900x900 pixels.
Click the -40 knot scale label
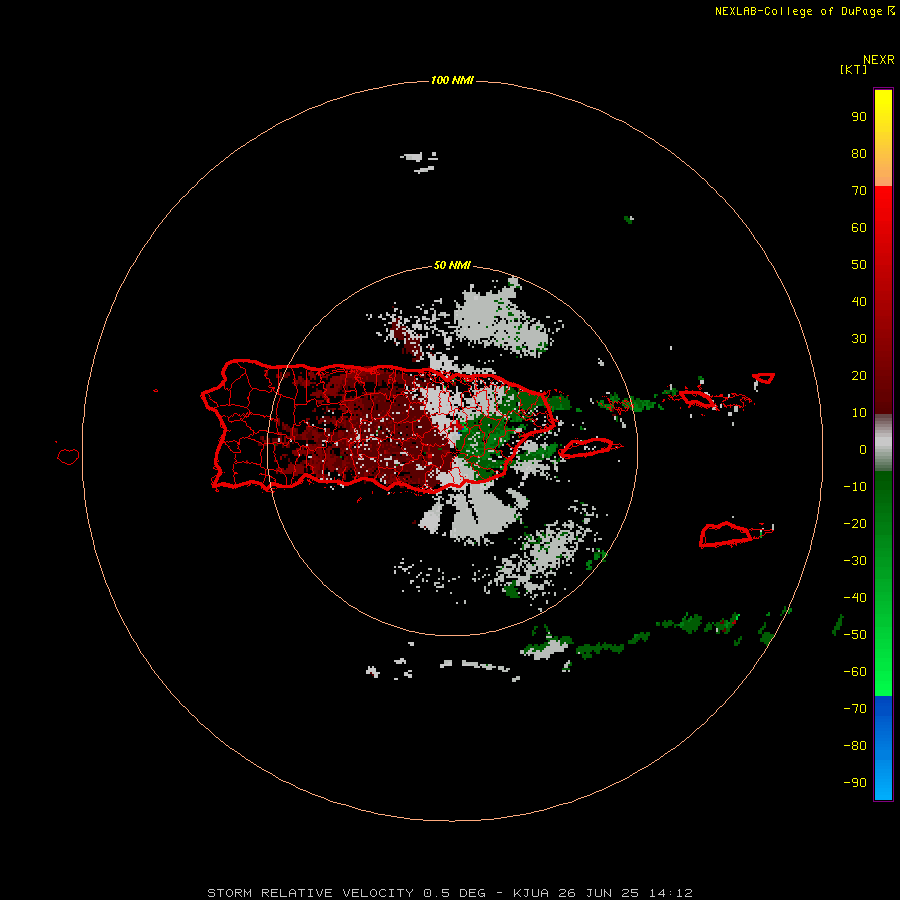tap(855, 598)
